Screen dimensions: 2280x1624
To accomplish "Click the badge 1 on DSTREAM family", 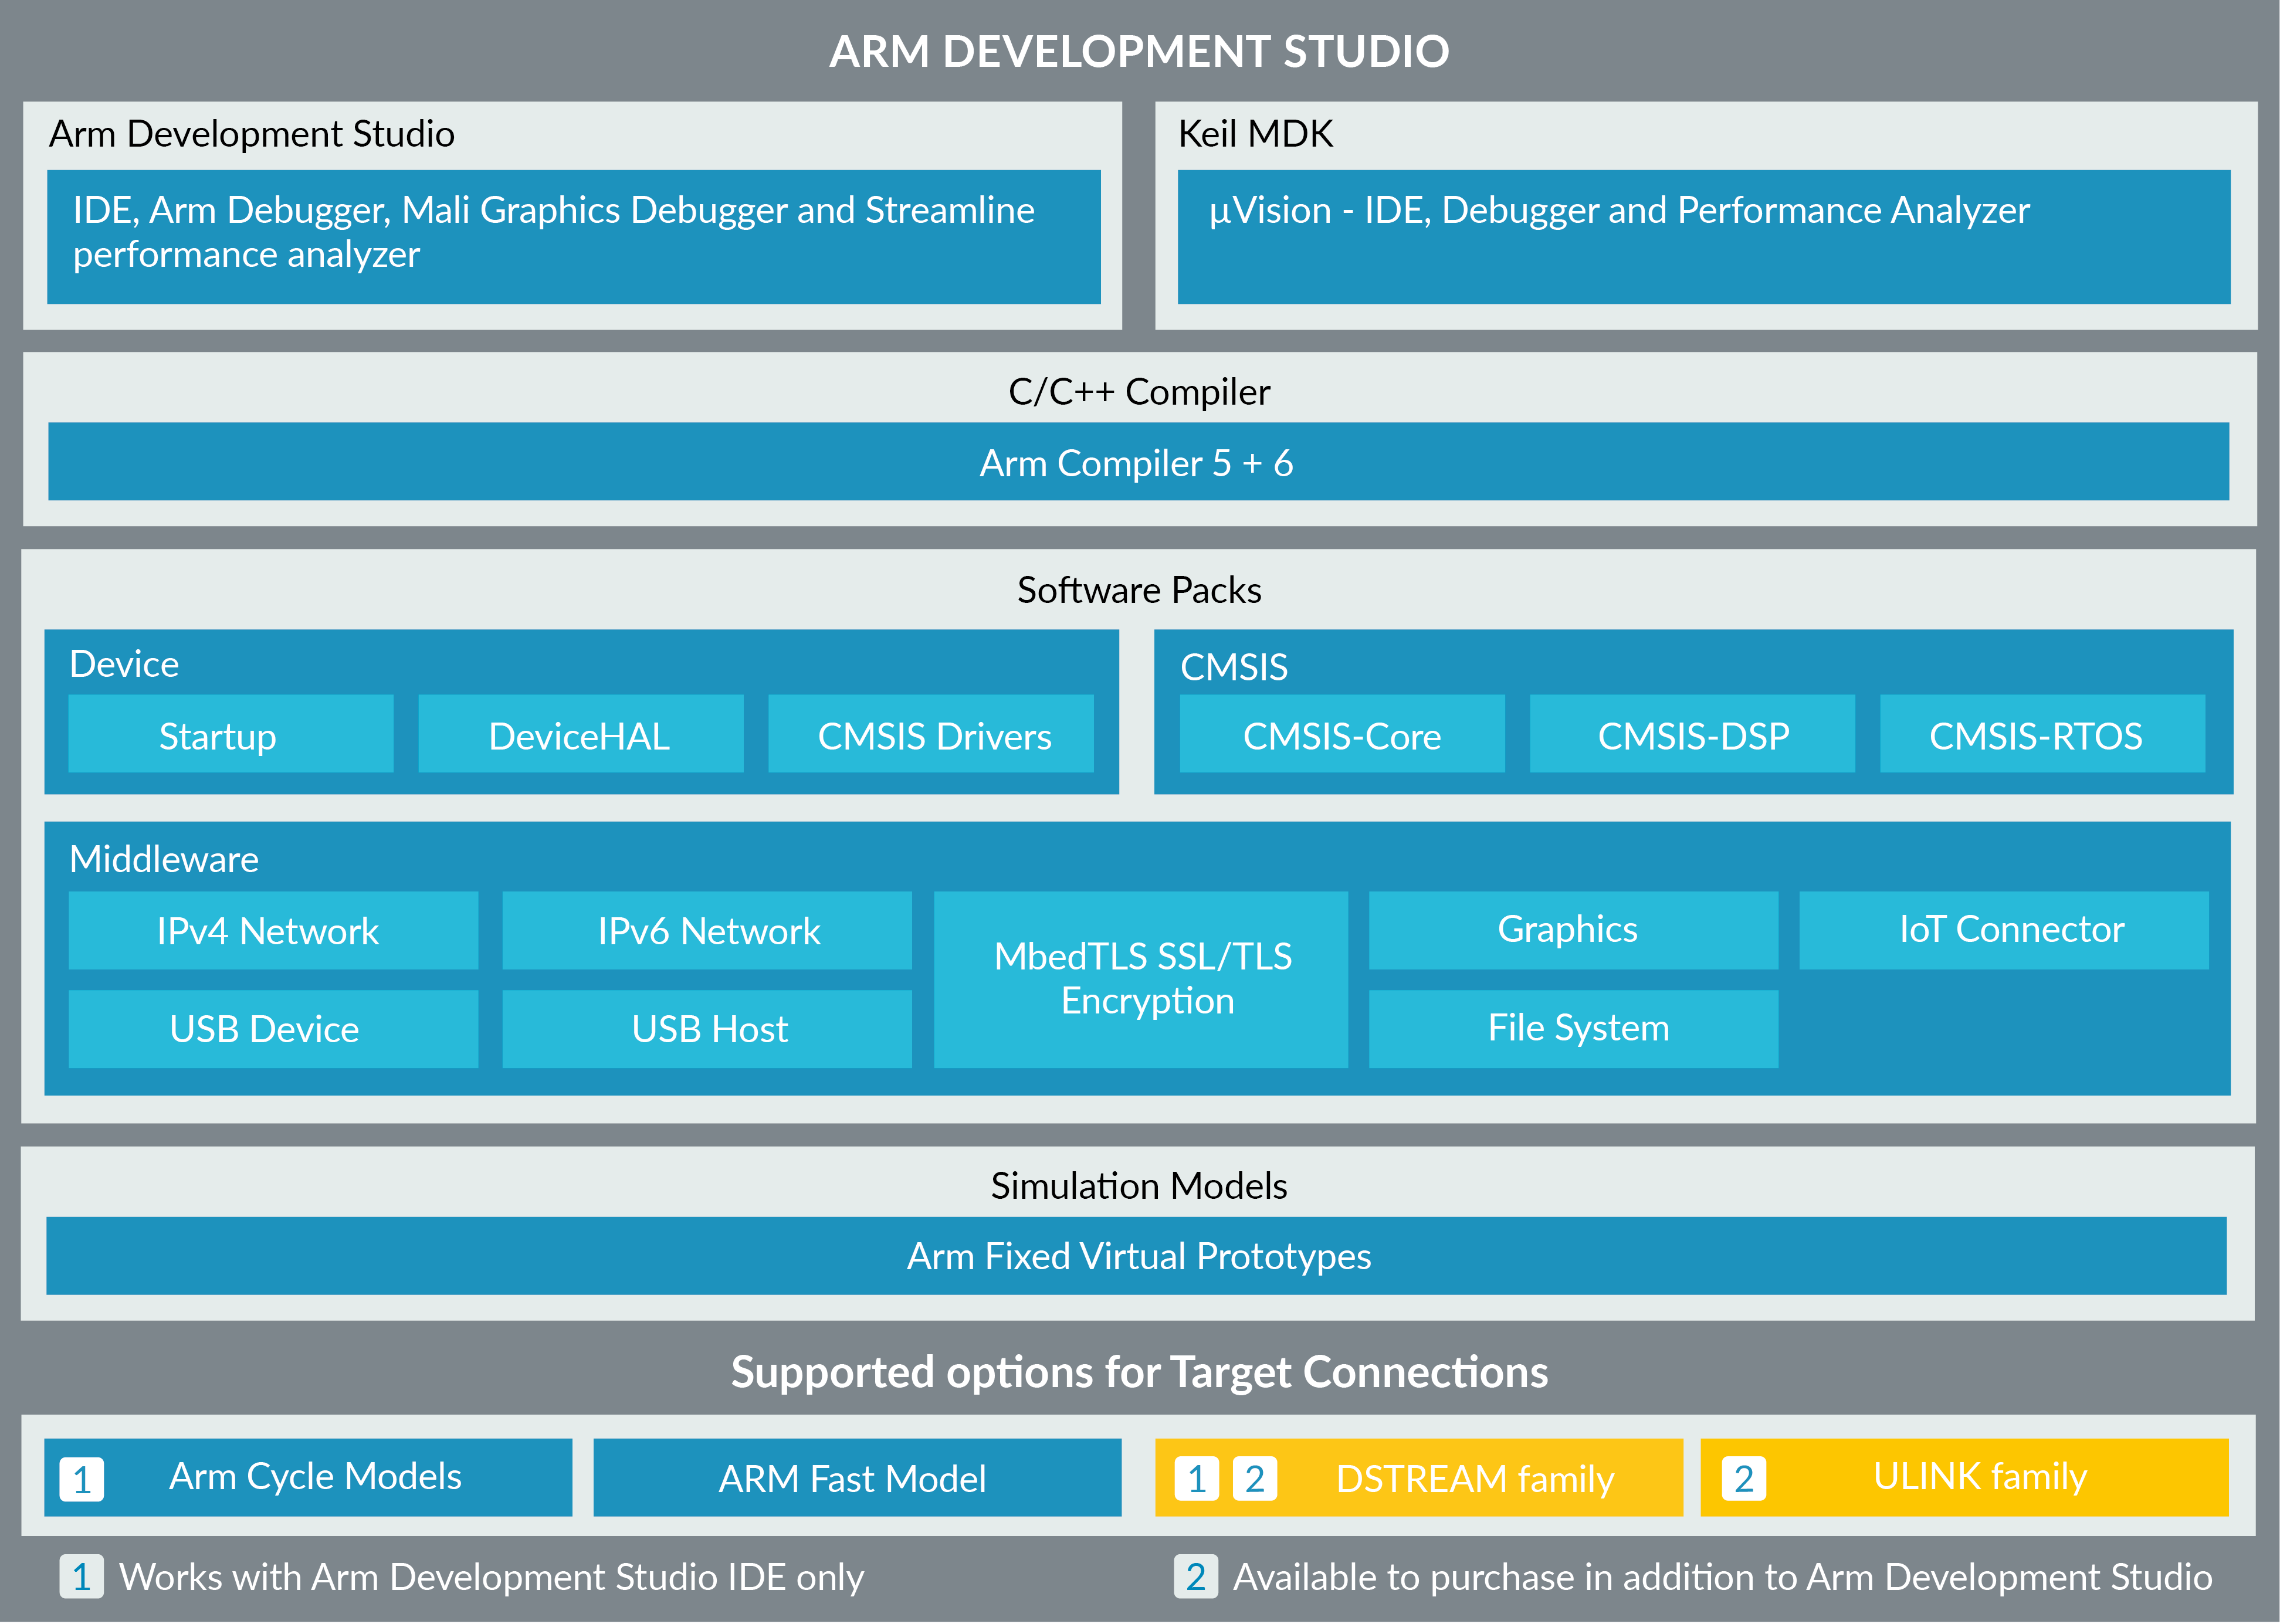I will tap(1196, 1478).
